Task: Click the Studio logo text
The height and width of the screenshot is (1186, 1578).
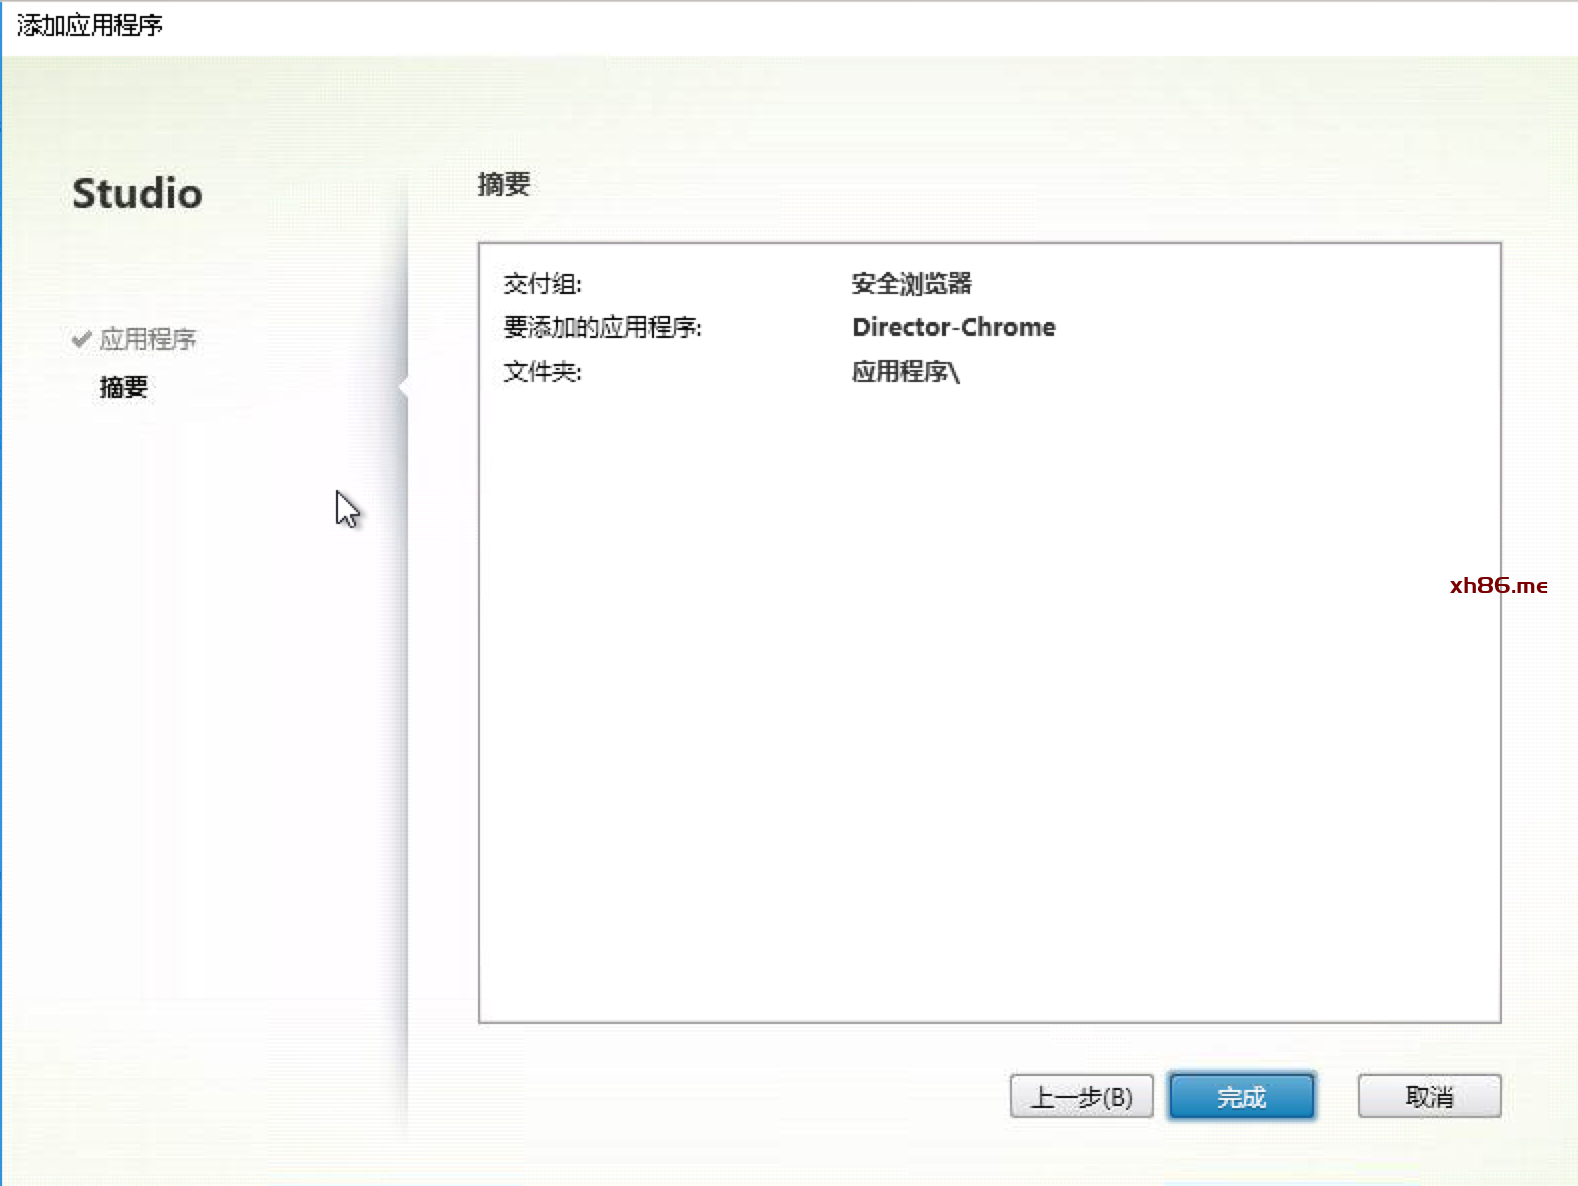Action: [137, 193]
